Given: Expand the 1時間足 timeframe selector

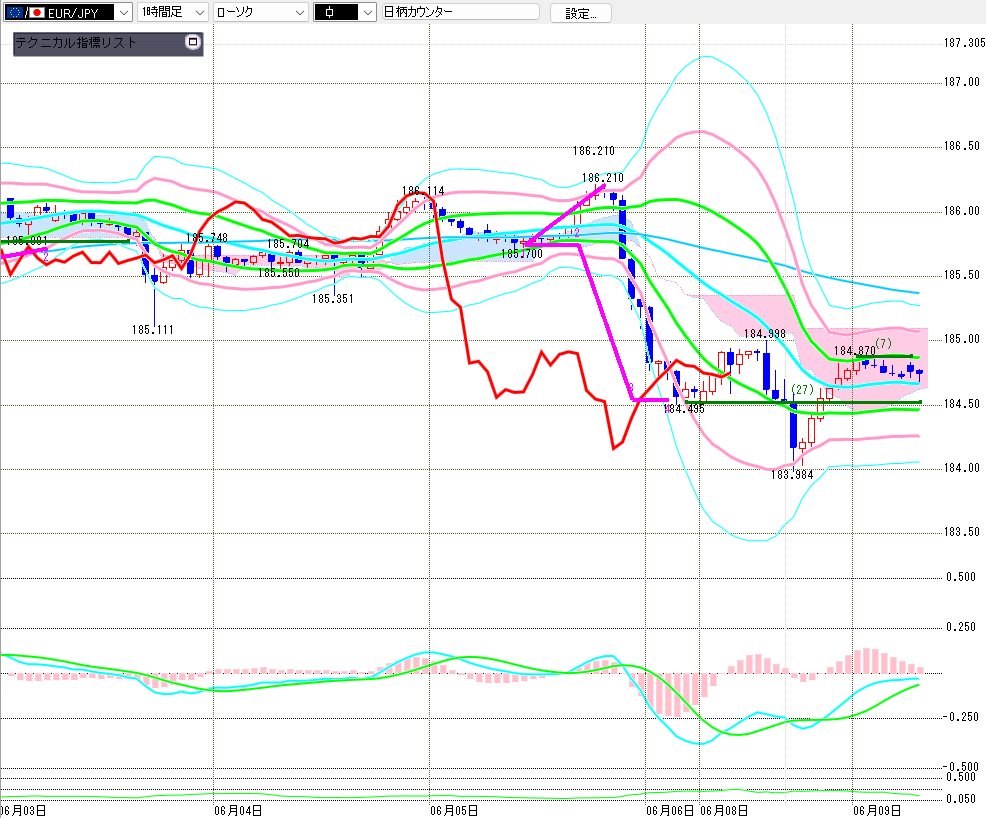Looking at the screenshot, I should 172,12.
